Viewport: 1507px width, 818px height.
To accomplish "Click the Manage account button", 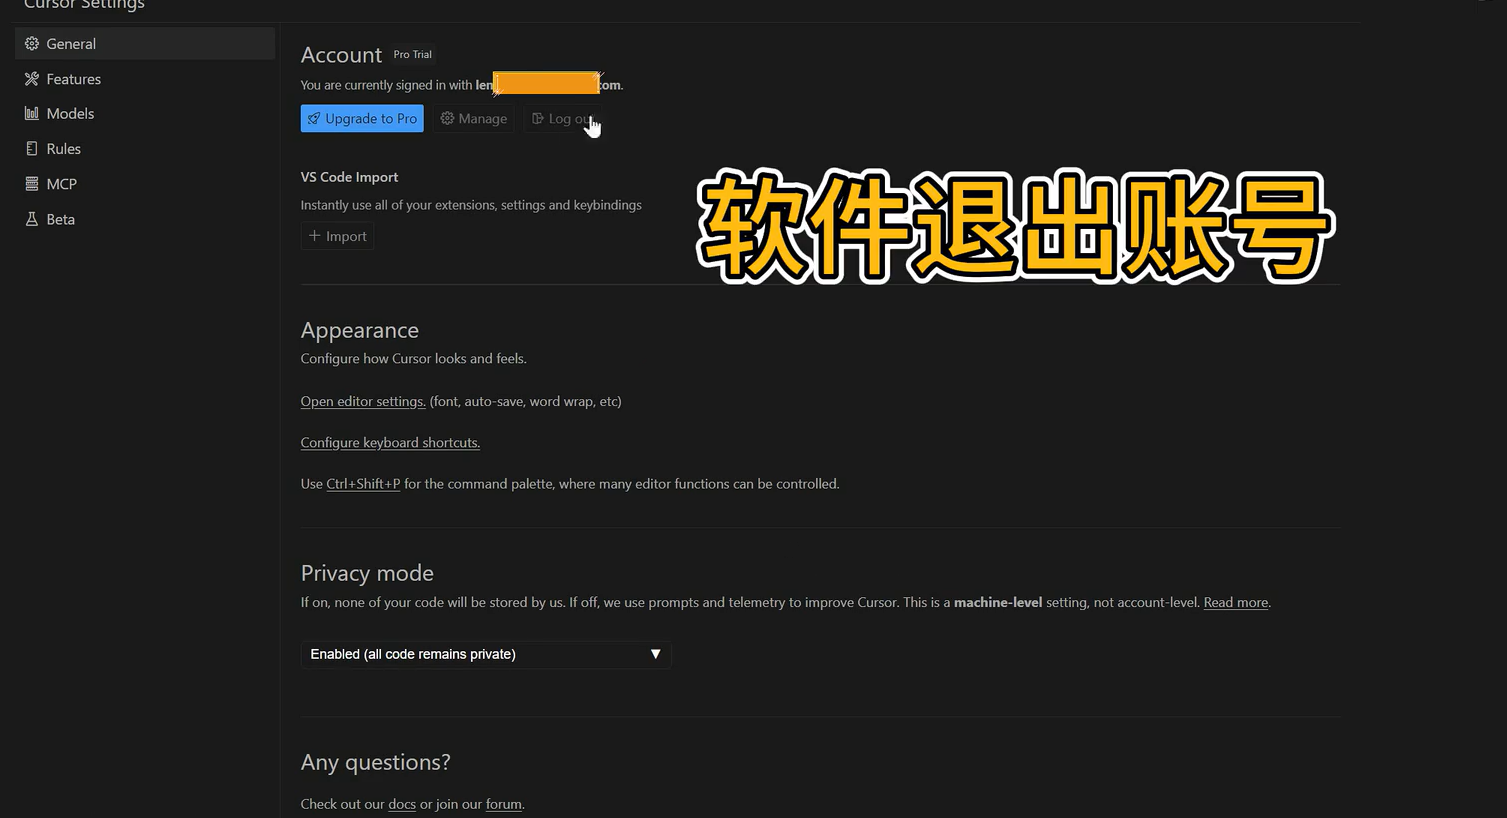I will click(x=474, y=119).
